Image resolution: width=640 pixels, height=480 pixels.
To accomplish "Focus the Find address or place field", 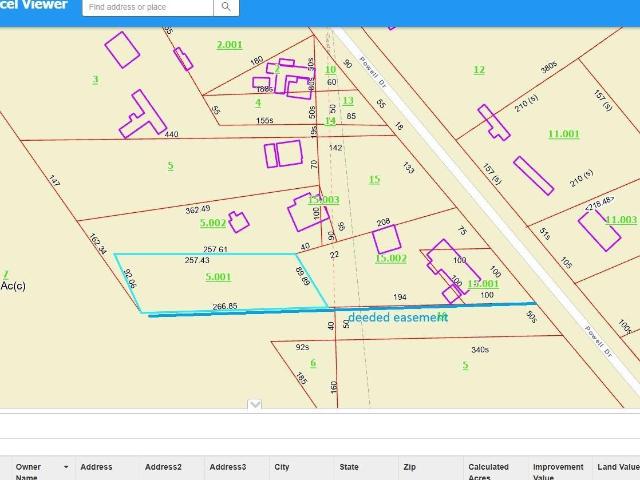I will (x=148, y=7).
